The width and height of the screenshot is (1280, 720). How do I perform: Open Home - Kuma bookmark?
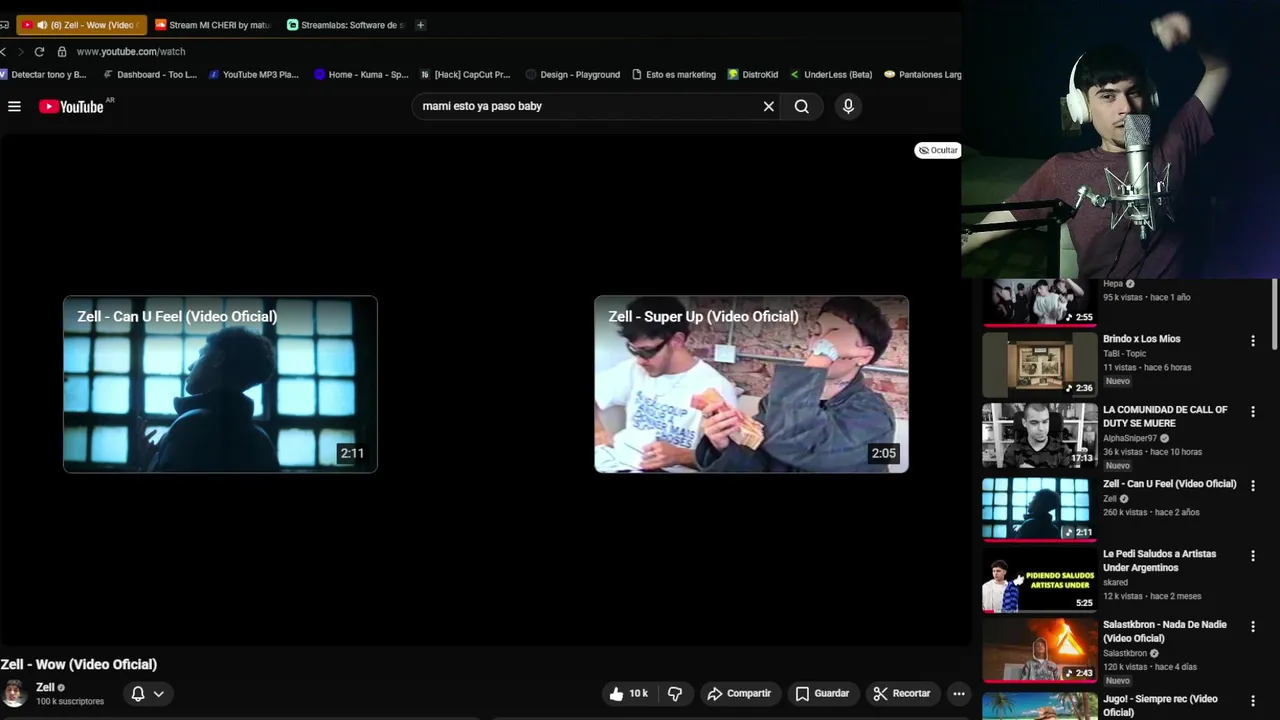click(x=361, y=74)
